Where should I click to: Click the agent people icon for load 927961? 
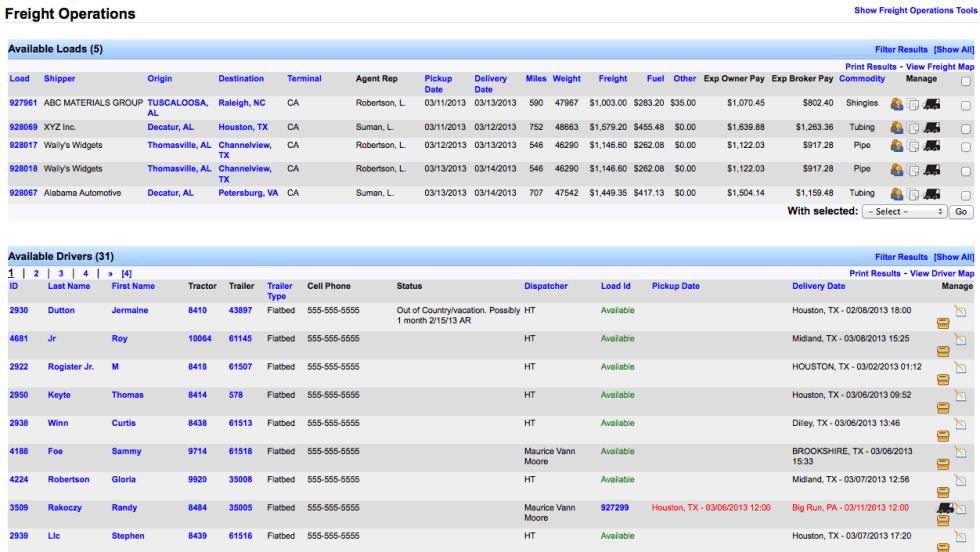[x=897, y=104]
